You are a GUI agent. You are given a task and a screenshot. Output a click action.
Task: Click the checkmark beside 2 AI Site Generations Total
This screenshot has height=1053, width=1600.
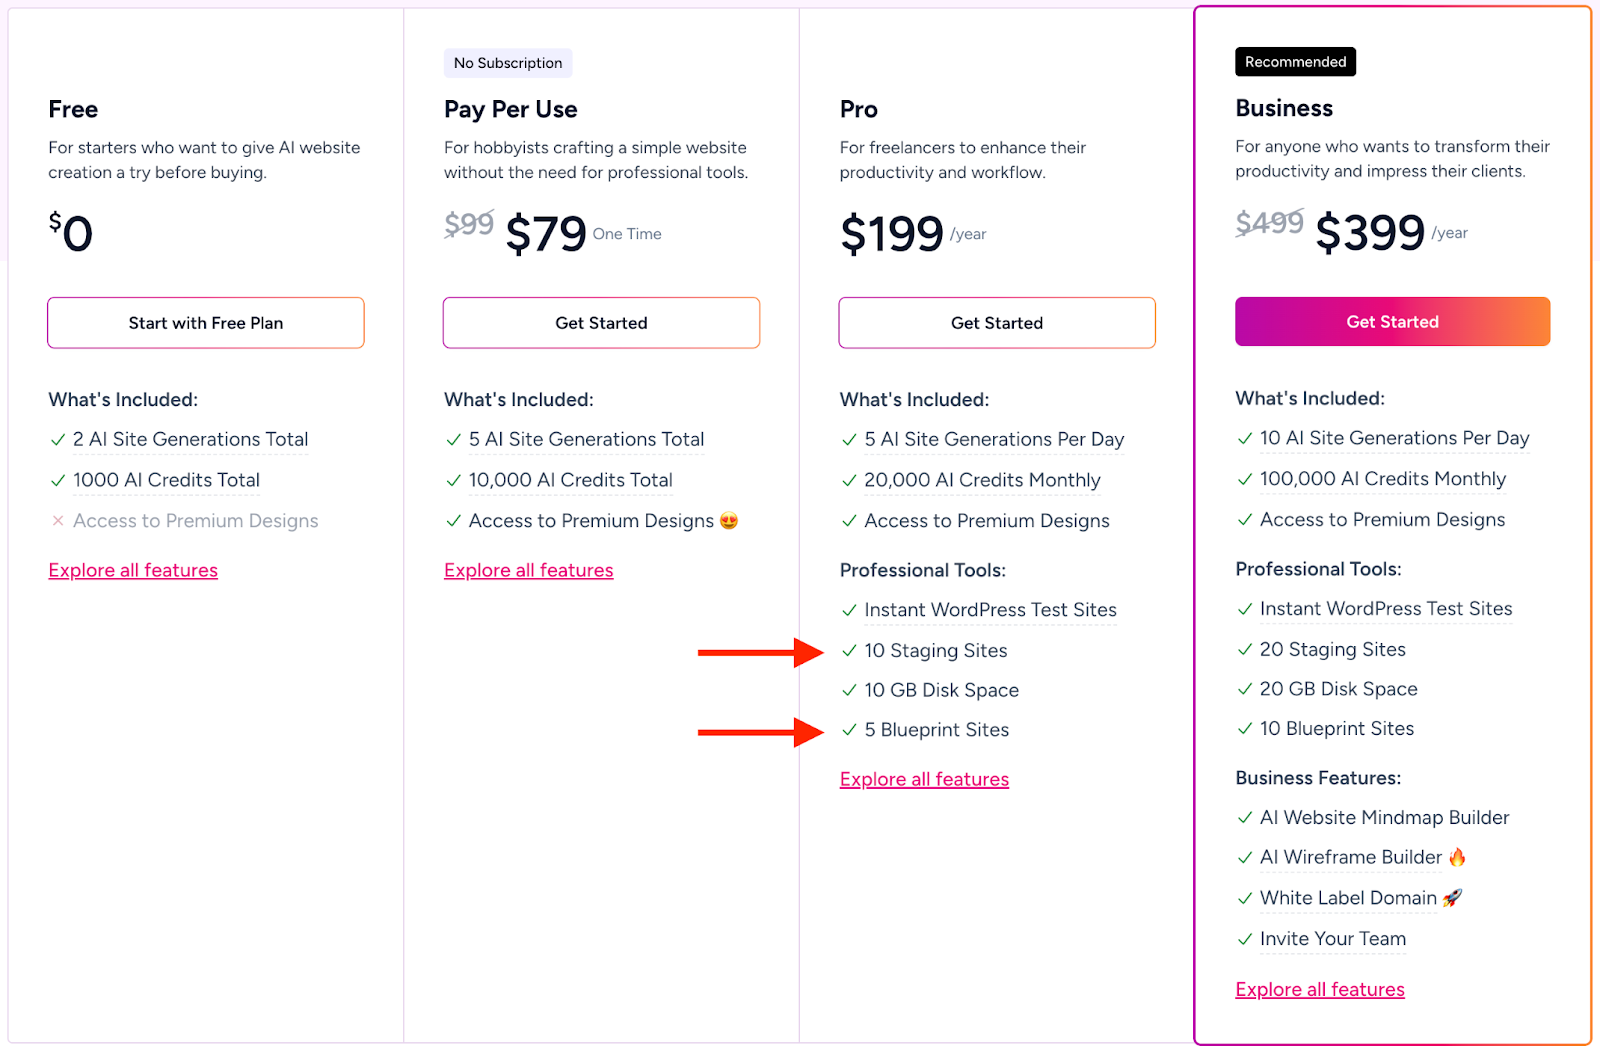[57, 440]
